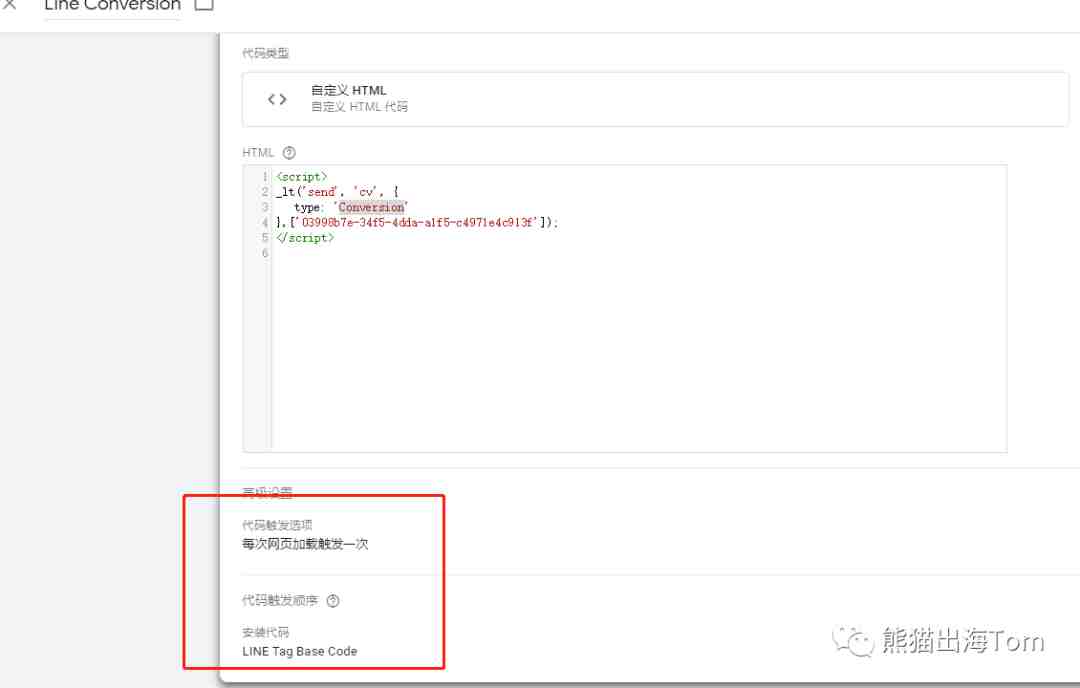Click the 代码触发选项 label

277,525
